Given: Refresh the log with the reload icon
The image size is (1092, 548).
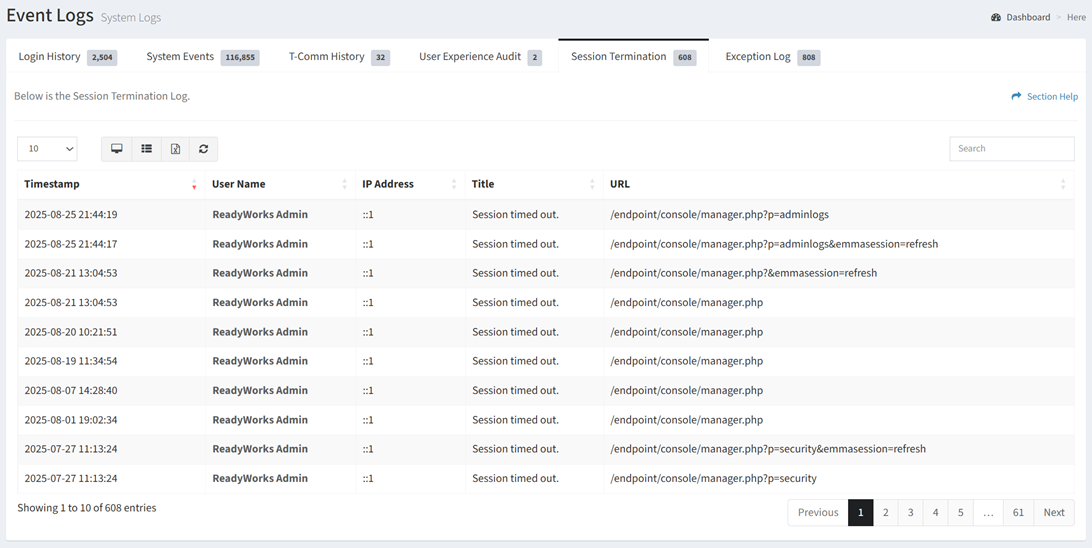Looking at the screenshot, I should 203,149.
